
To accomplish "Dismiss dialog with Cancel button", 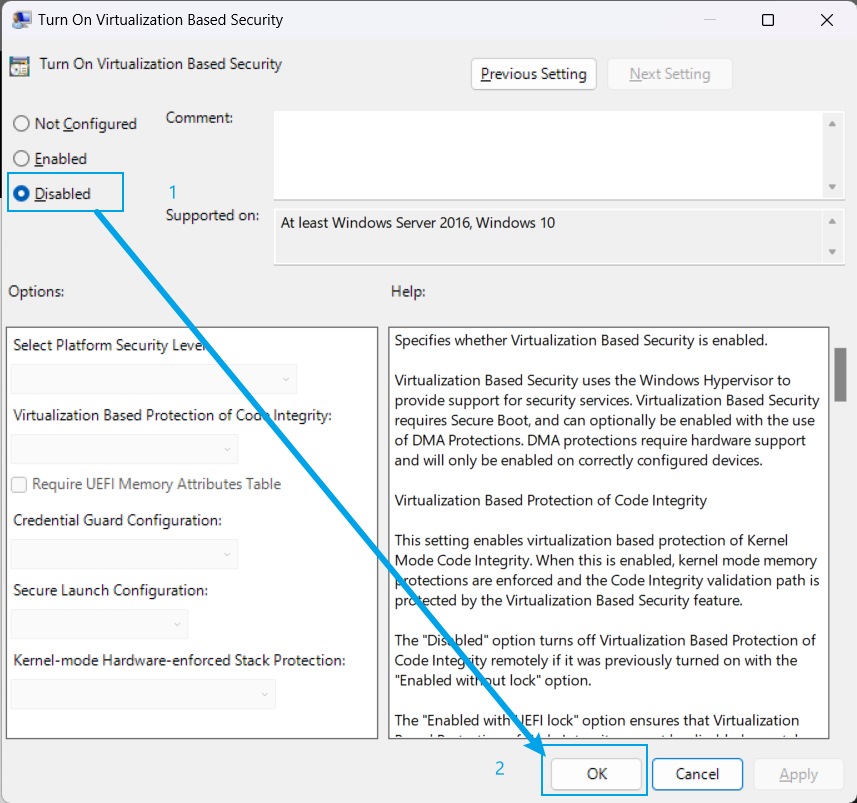I will pyautogui.click(x=697, y=773).
